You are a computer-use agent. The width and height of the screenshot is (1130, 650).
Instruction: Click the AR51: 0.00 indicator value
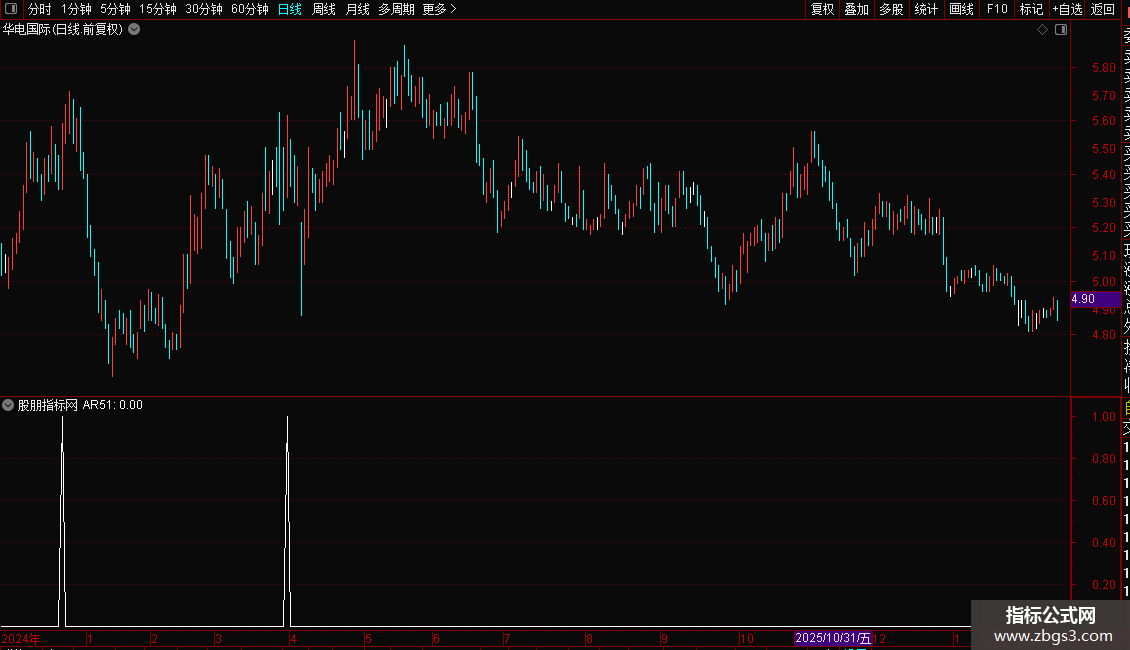112,405
